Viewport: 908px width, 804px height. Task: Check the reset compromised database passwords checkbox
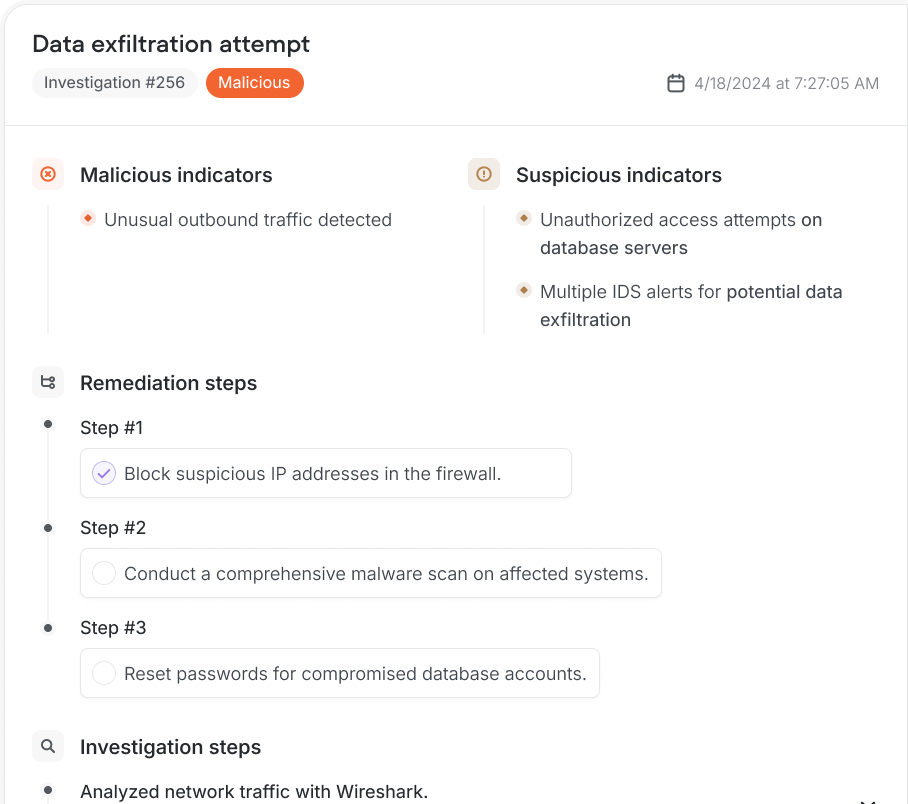point(104,672)
